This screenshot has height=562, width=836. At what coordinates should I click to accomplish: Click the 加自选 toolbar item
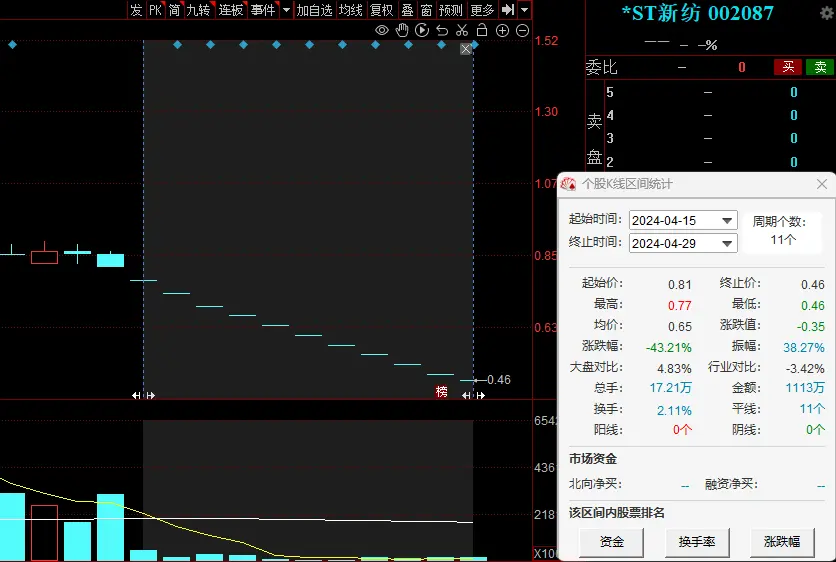314,10
